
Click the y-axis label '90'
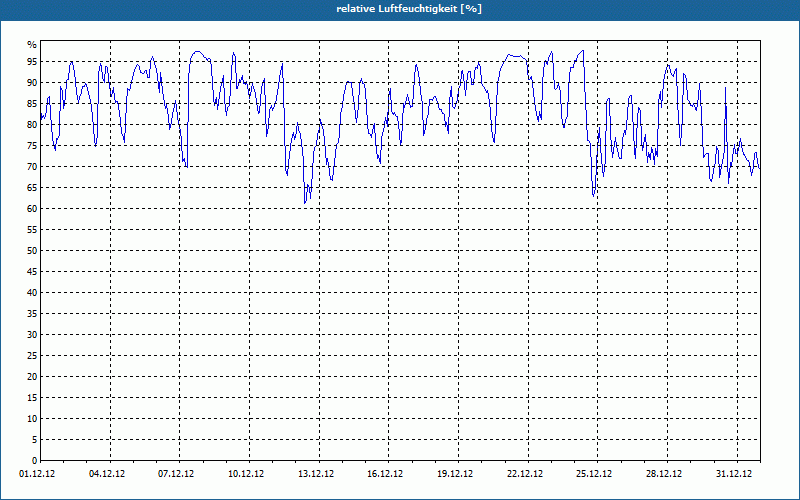click(x=32, y=83)
